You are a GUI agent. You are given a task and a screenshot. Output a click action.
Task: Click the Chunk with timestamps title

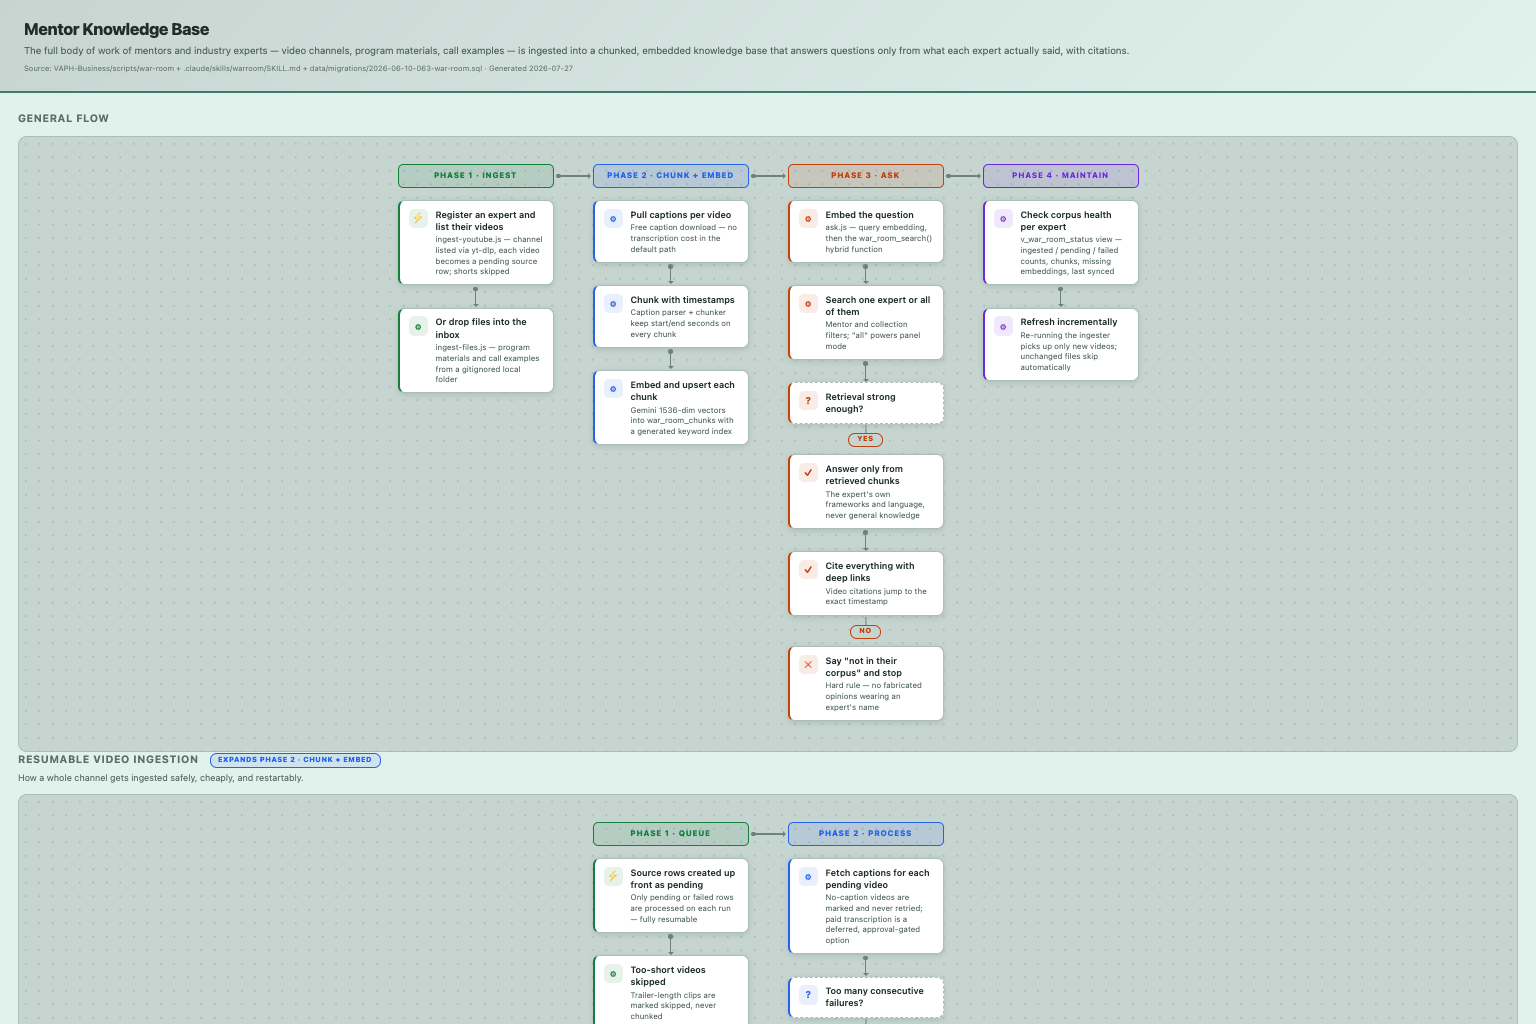coord(682,300)
